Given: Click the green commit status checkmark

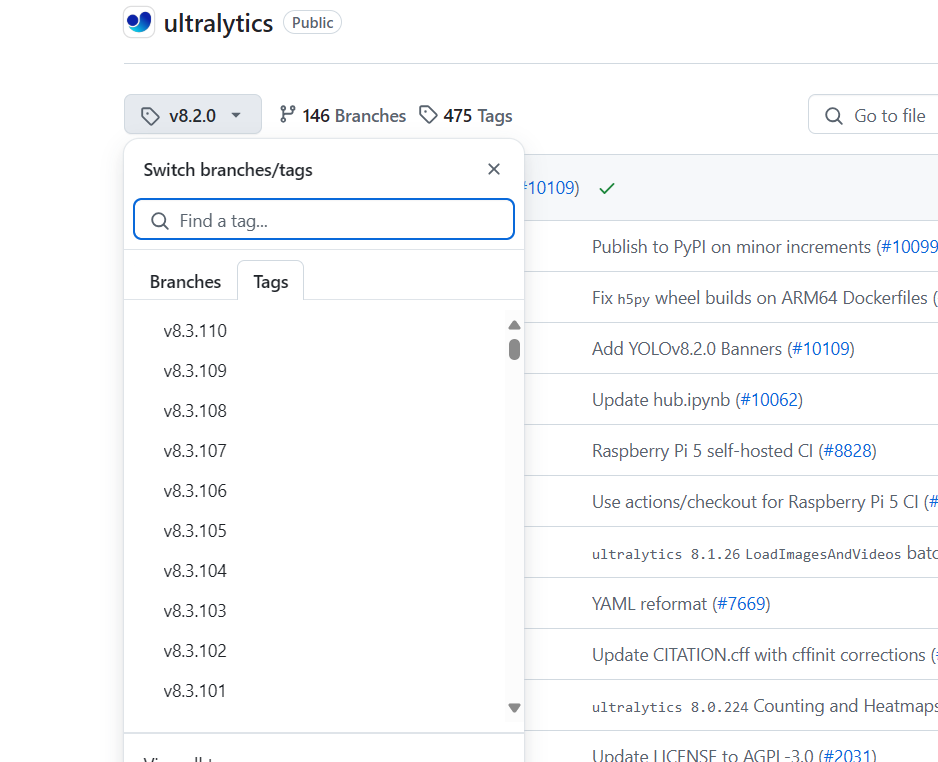Looking at the screenshot, I should [607, 188].
